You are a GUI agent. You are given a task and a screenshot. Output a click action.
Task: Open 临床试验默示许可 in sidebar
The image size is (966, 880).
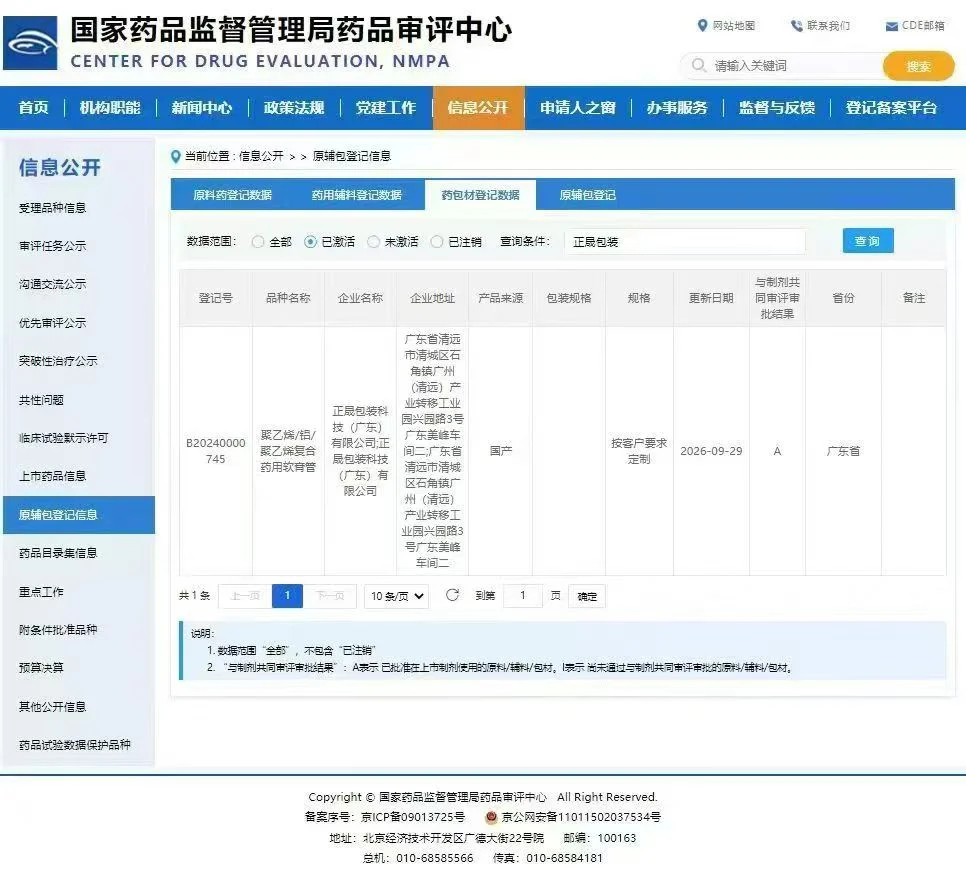click(63, 438)
